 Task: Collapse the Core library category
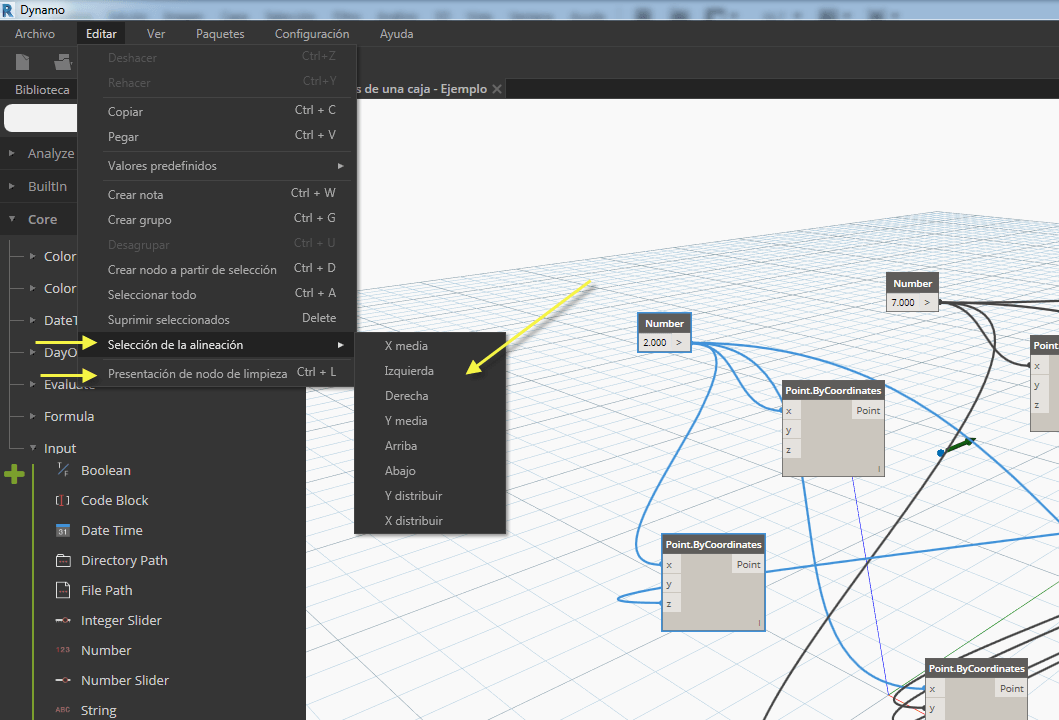pos(11,219)
